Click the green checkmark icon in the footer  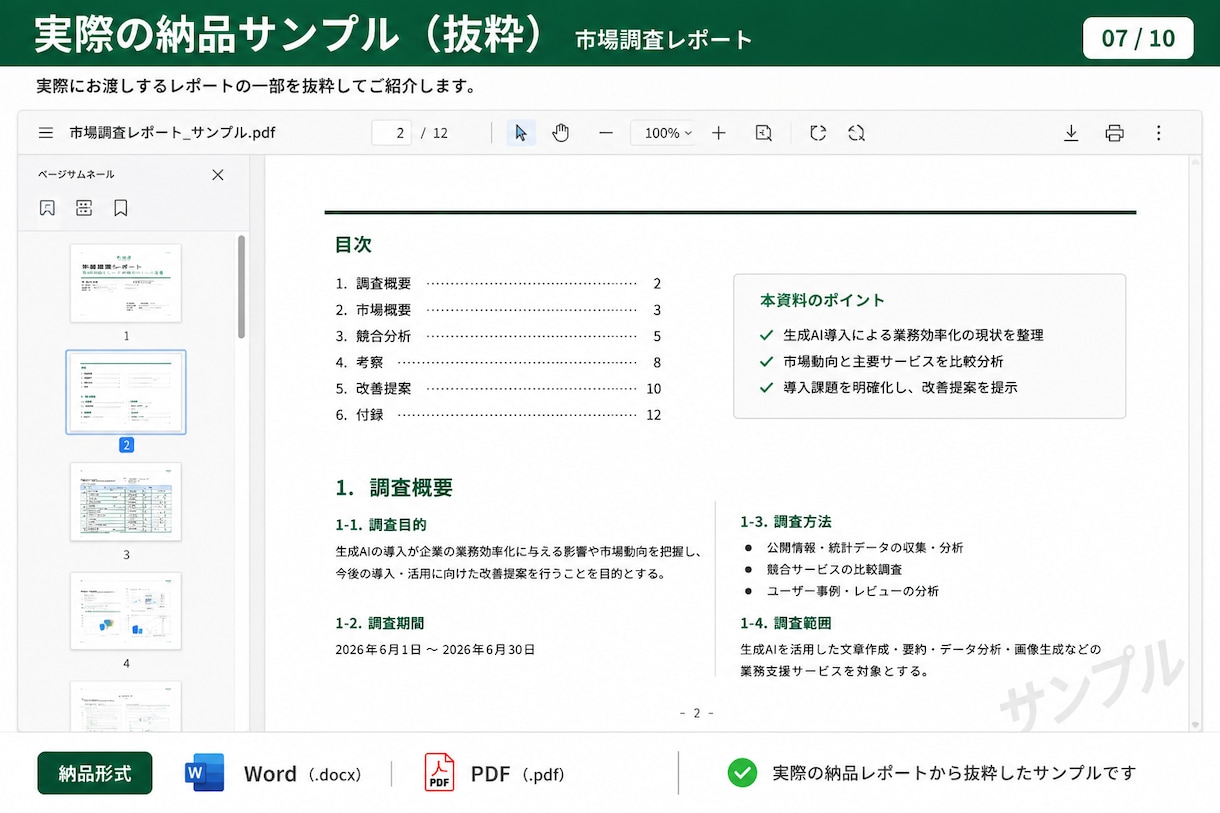coord(742,773)
